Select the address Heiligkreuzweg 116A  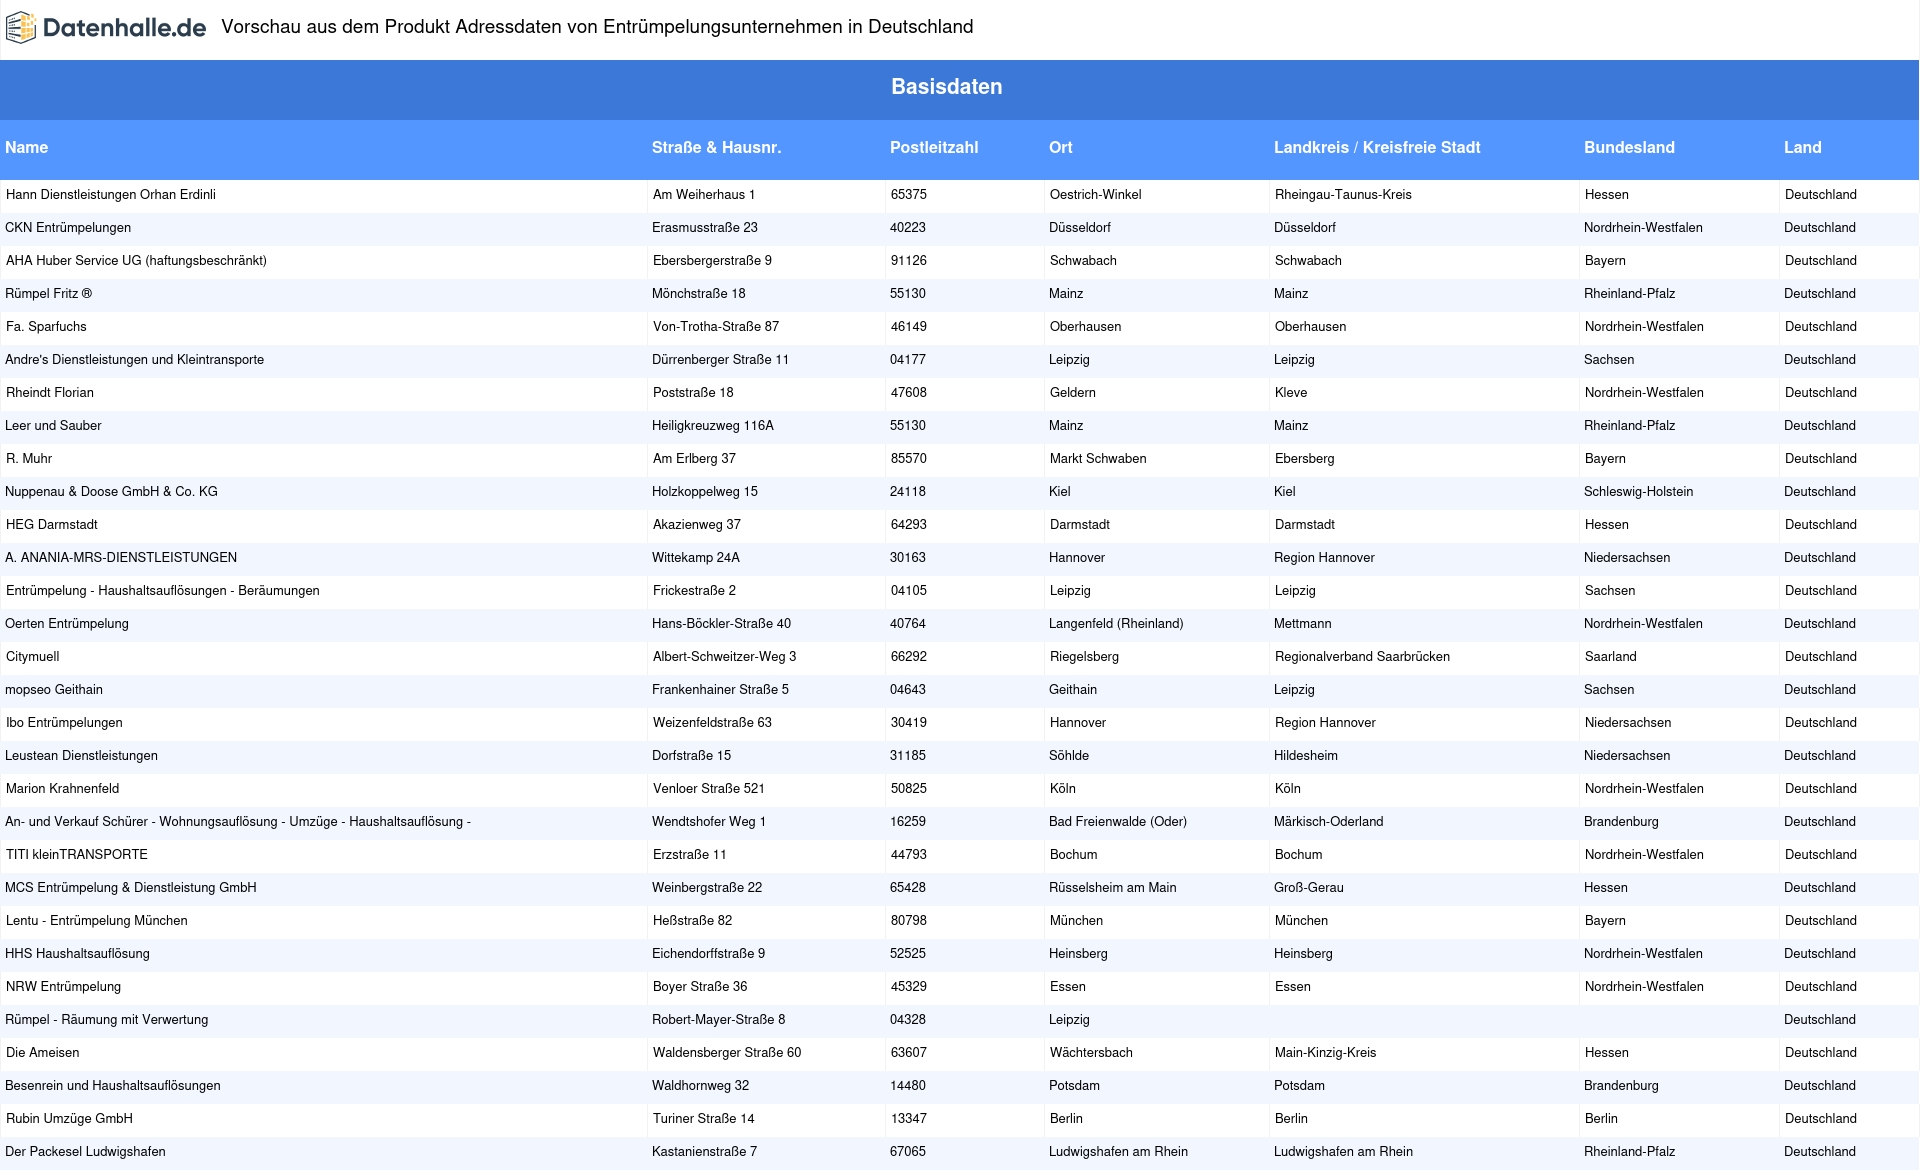[713, 426]
